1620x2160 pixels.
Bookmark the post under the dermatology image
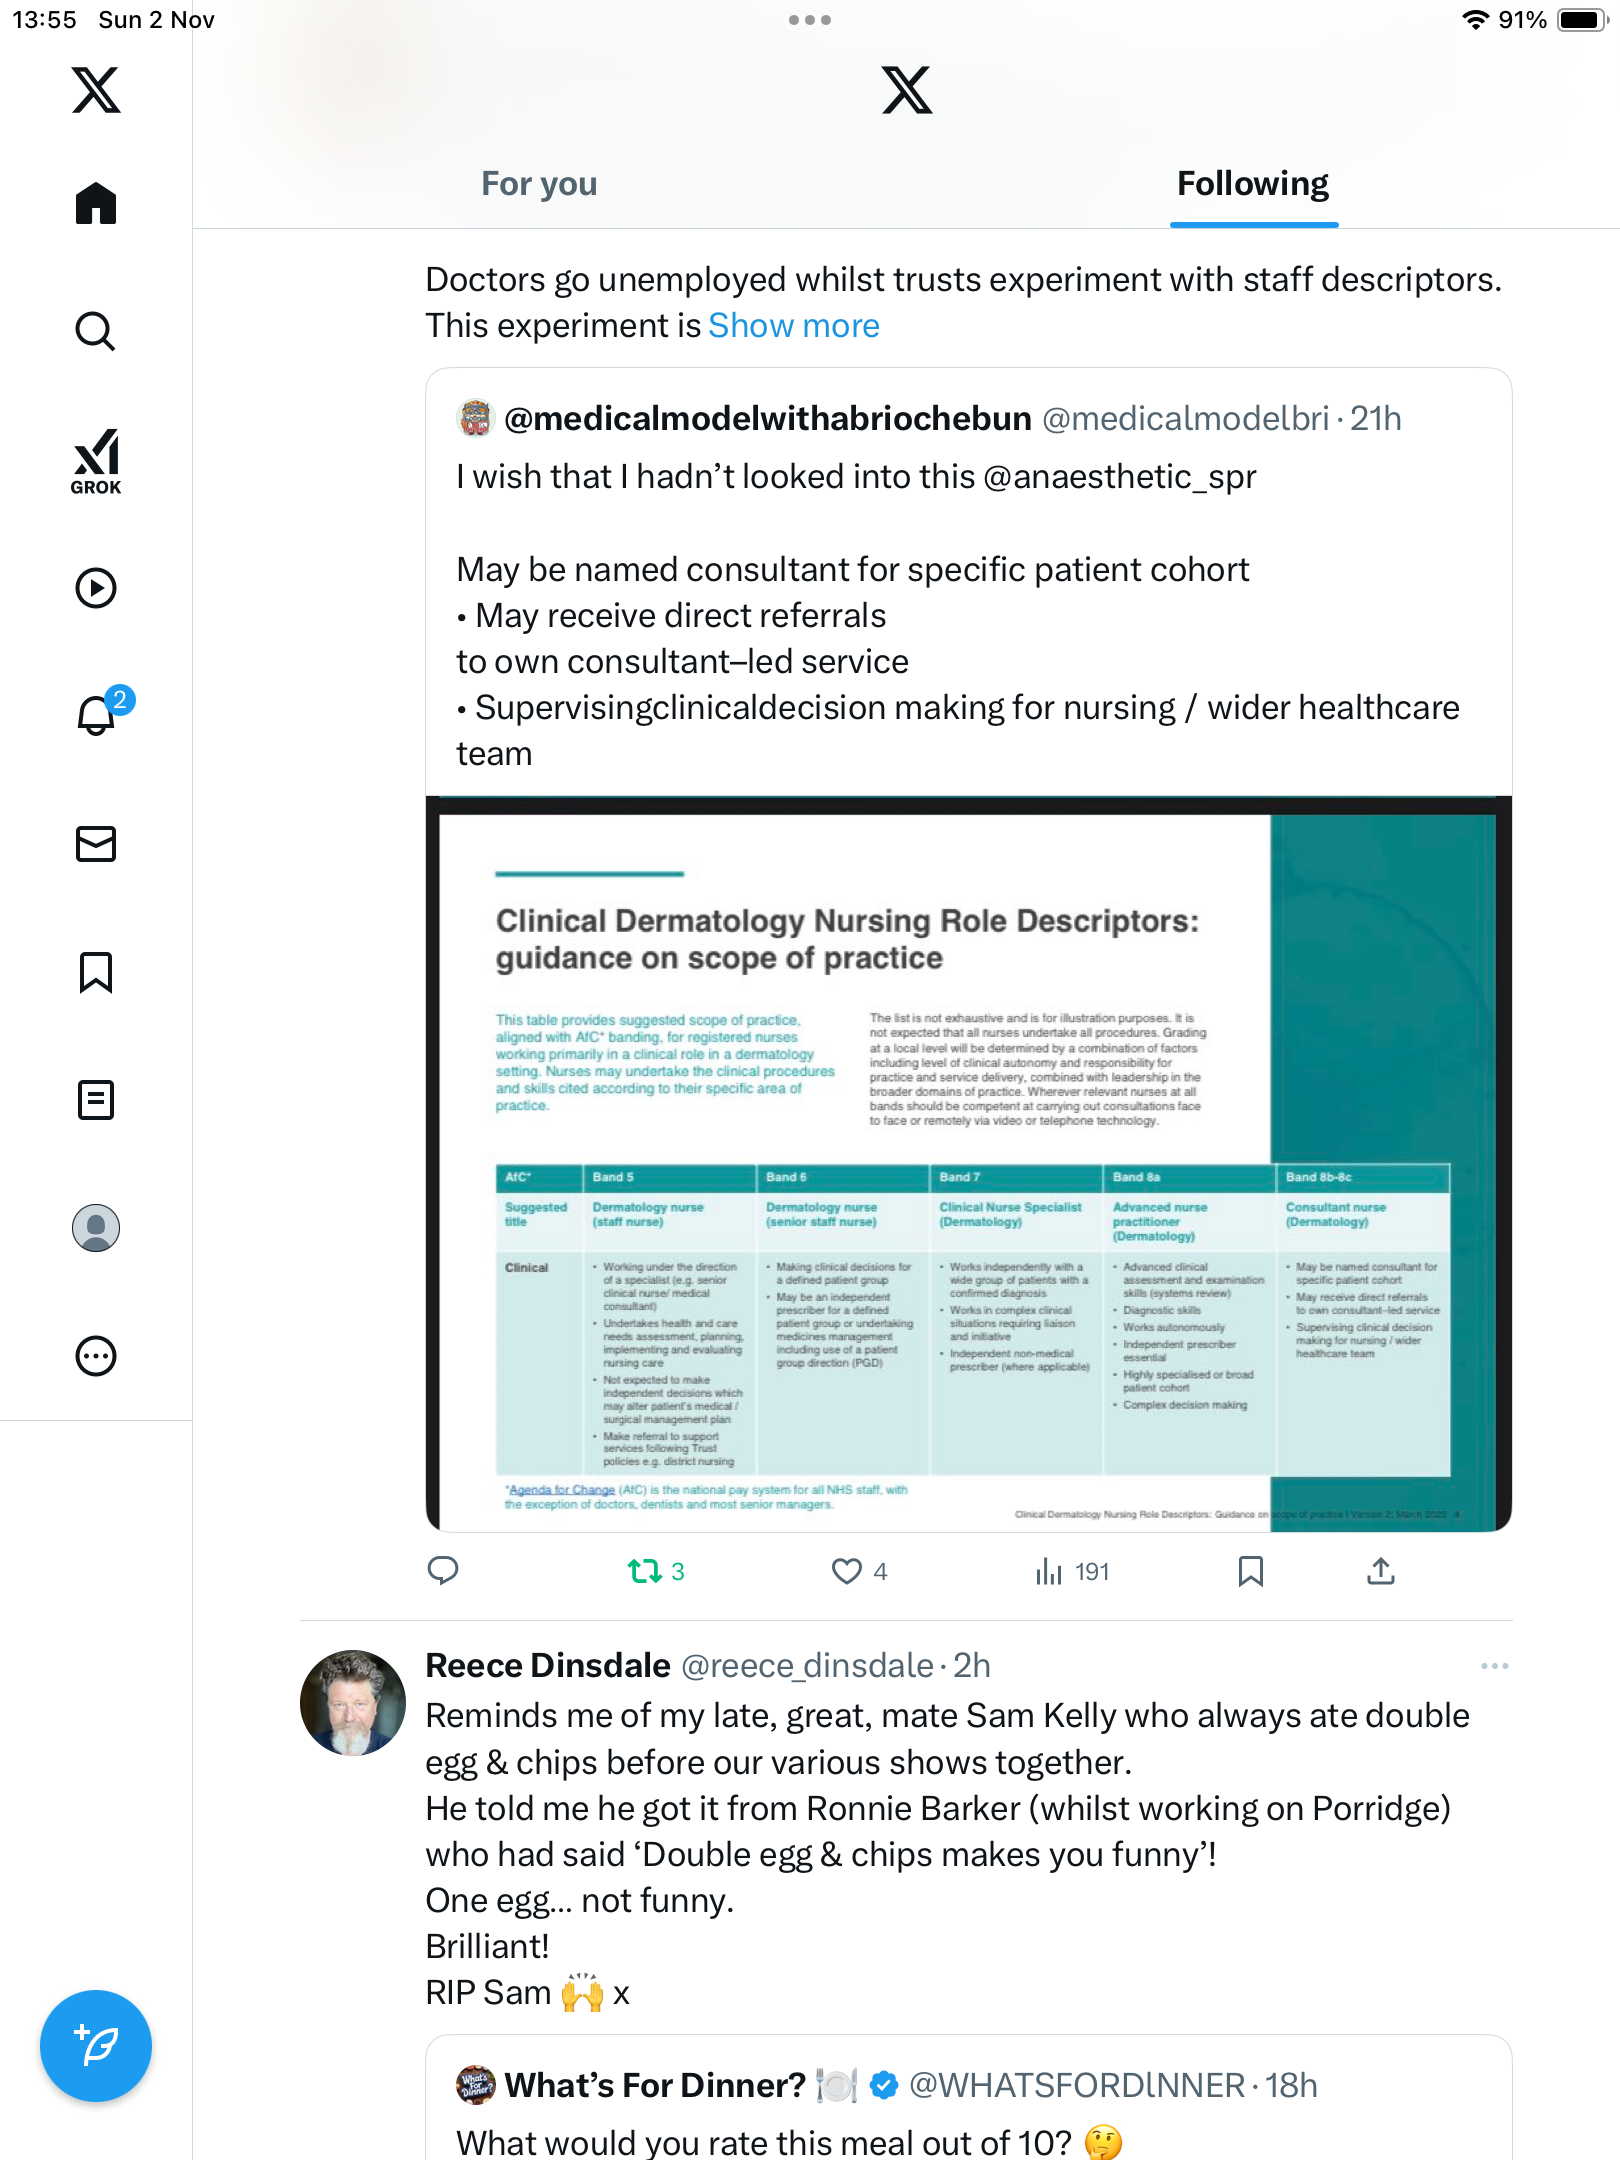pyautogui.click(x=1251, y=1572)
